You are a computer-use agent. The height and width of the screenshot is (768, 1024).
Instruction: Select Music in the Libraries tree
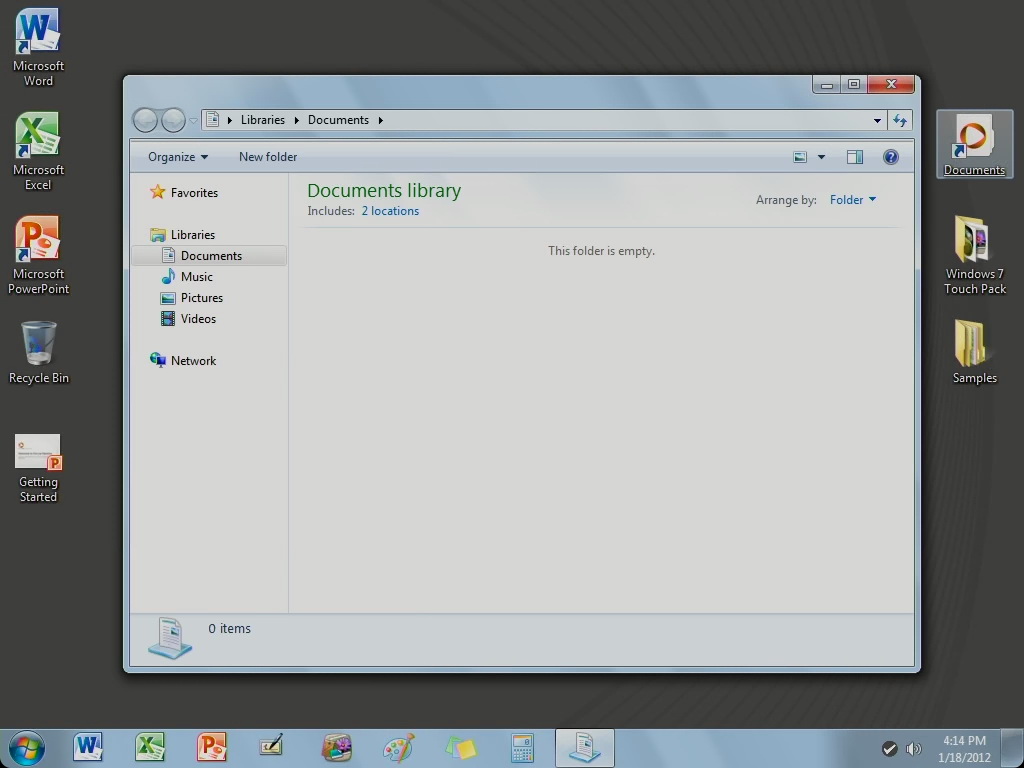(x=196, y=277)
